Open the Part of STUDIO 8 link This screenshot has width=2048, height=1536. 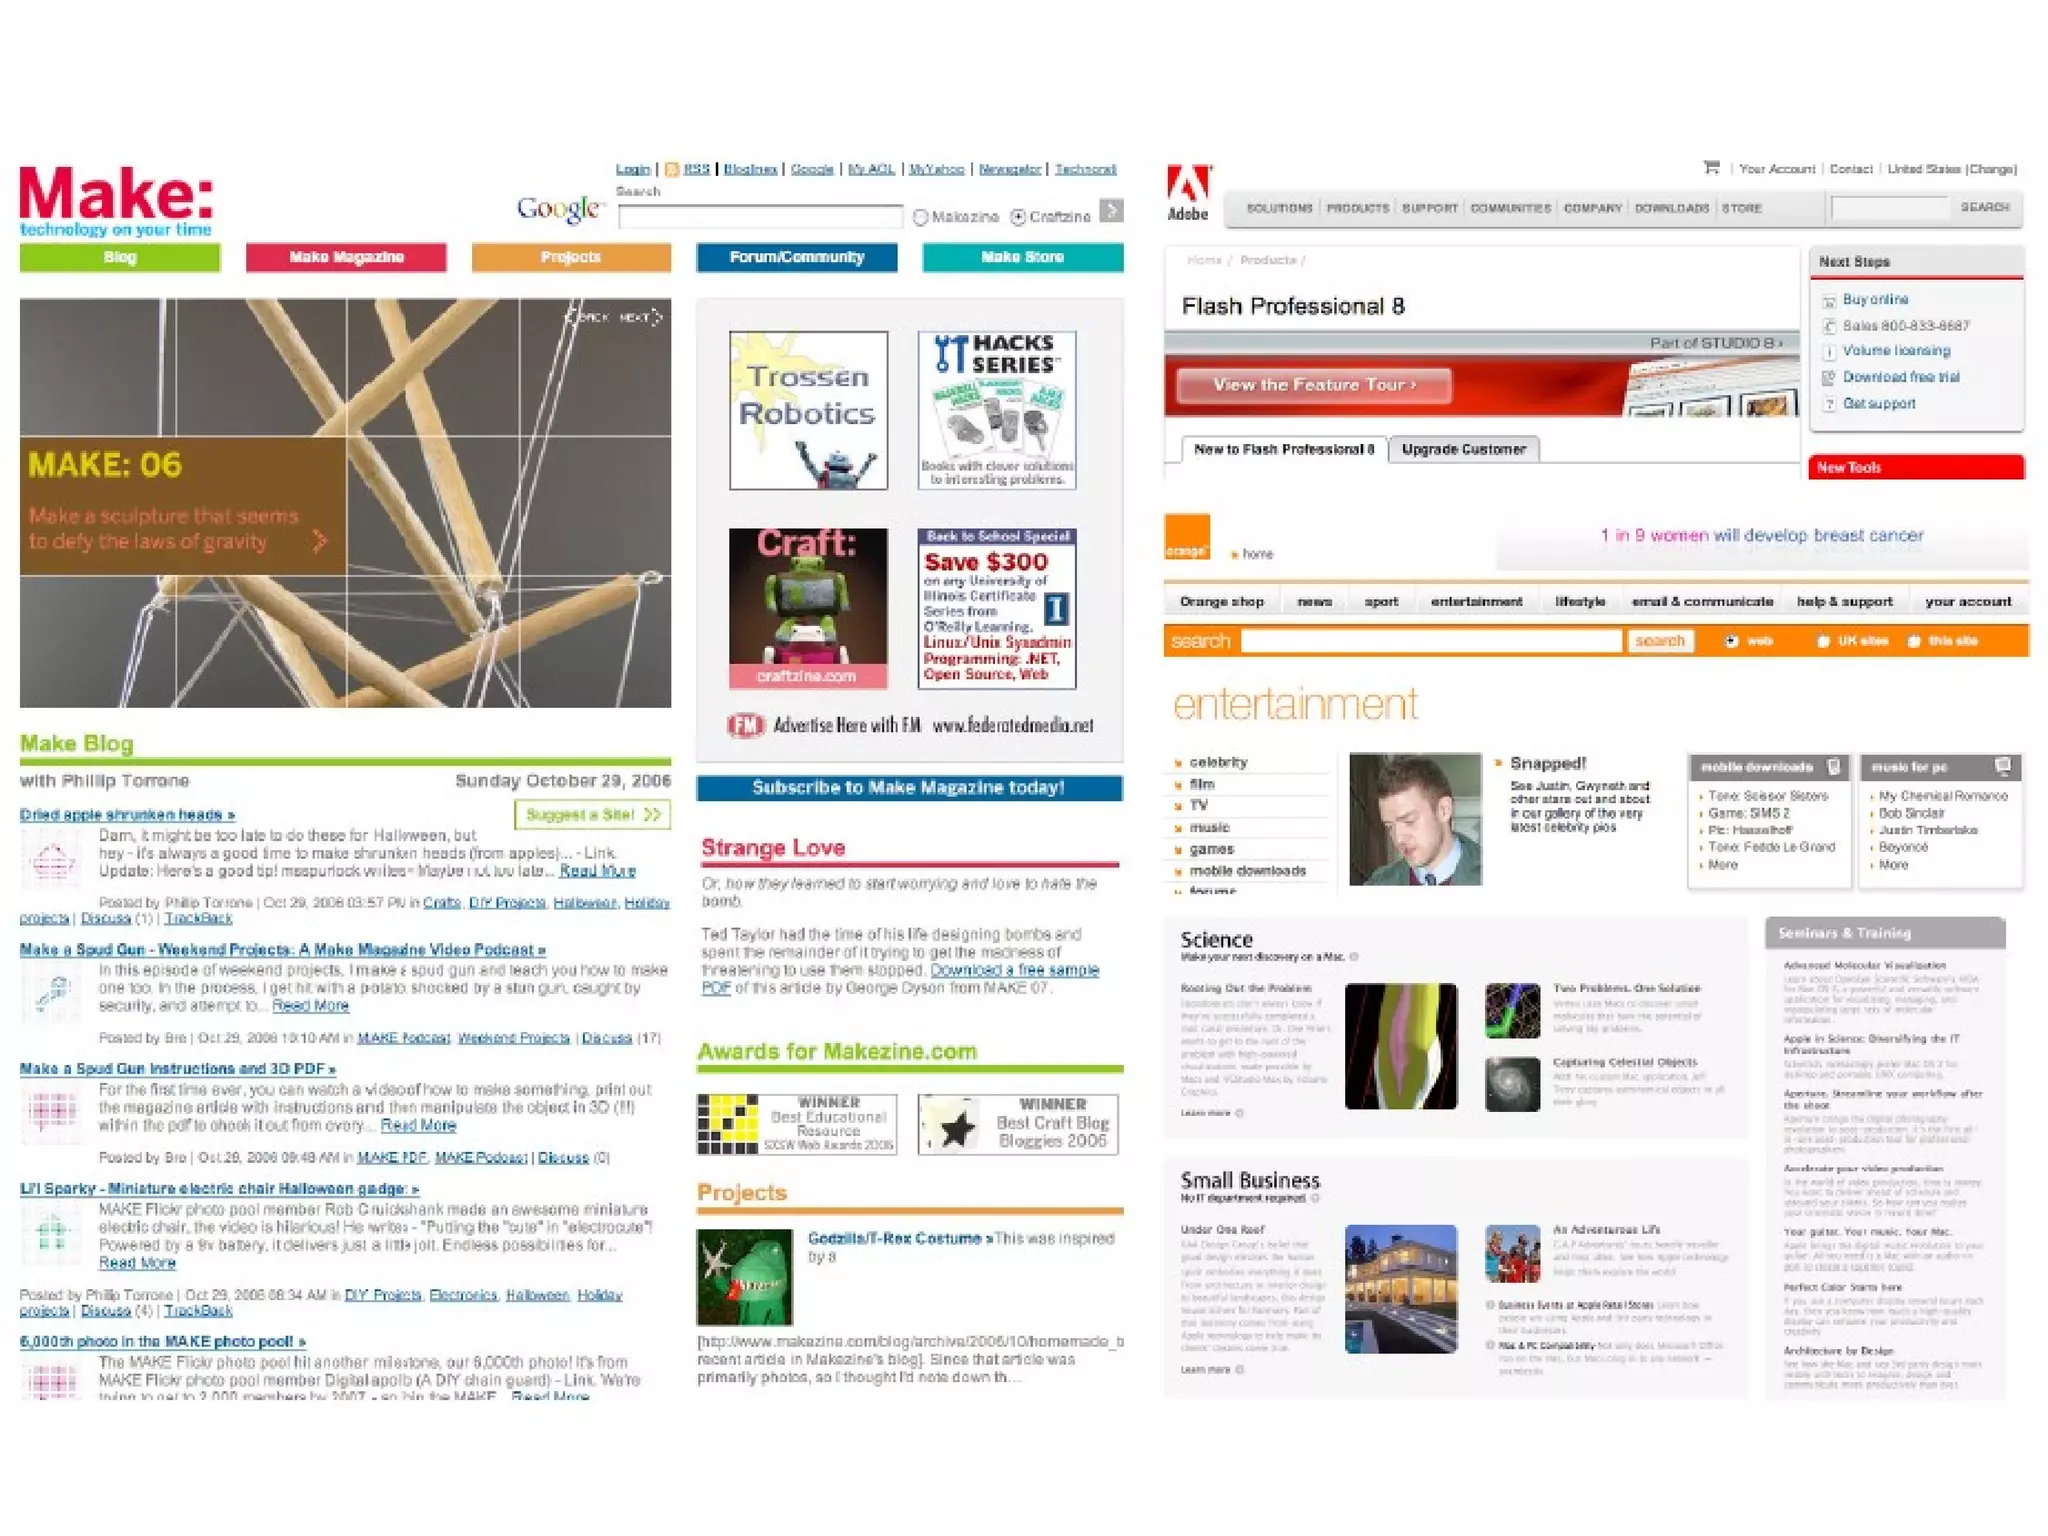pyautogui.click(x=1716, y=343)
